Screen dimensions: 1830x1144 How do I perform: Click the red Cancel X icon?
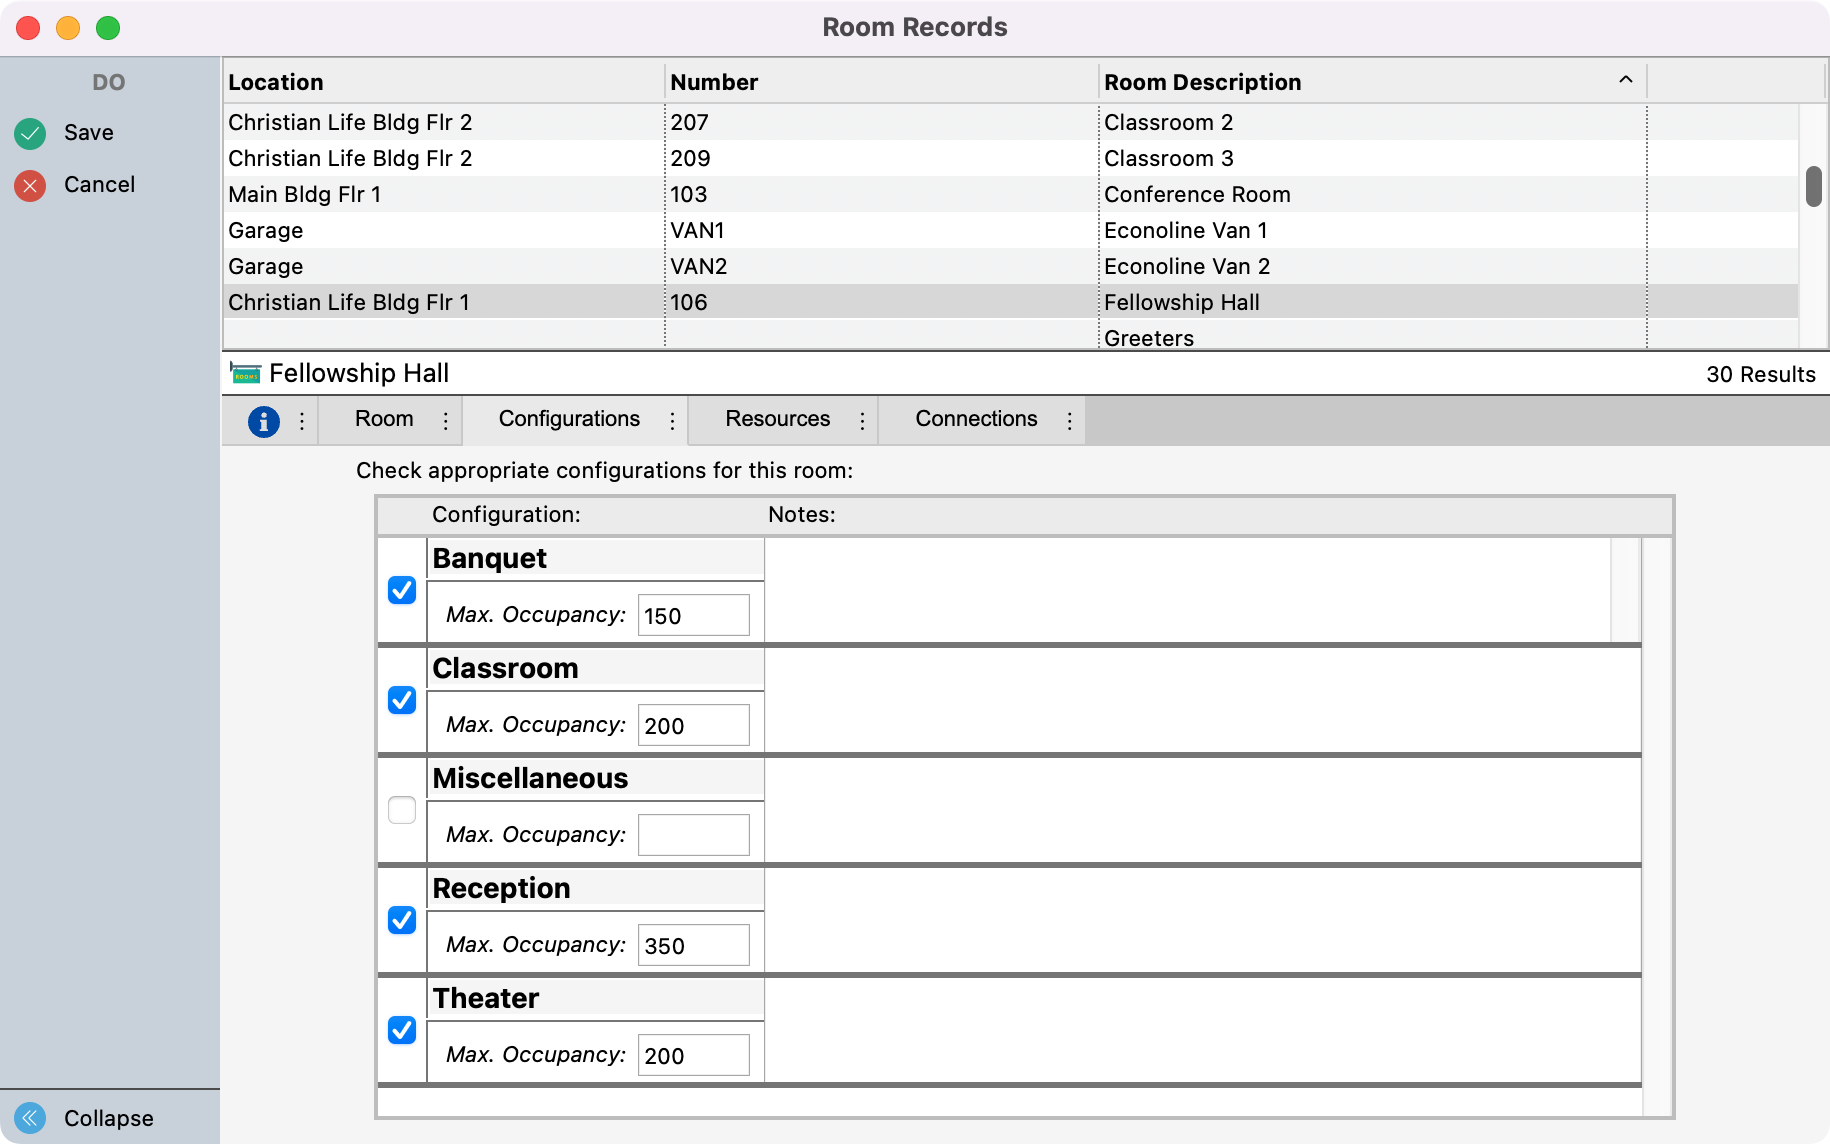coord(30,185)
